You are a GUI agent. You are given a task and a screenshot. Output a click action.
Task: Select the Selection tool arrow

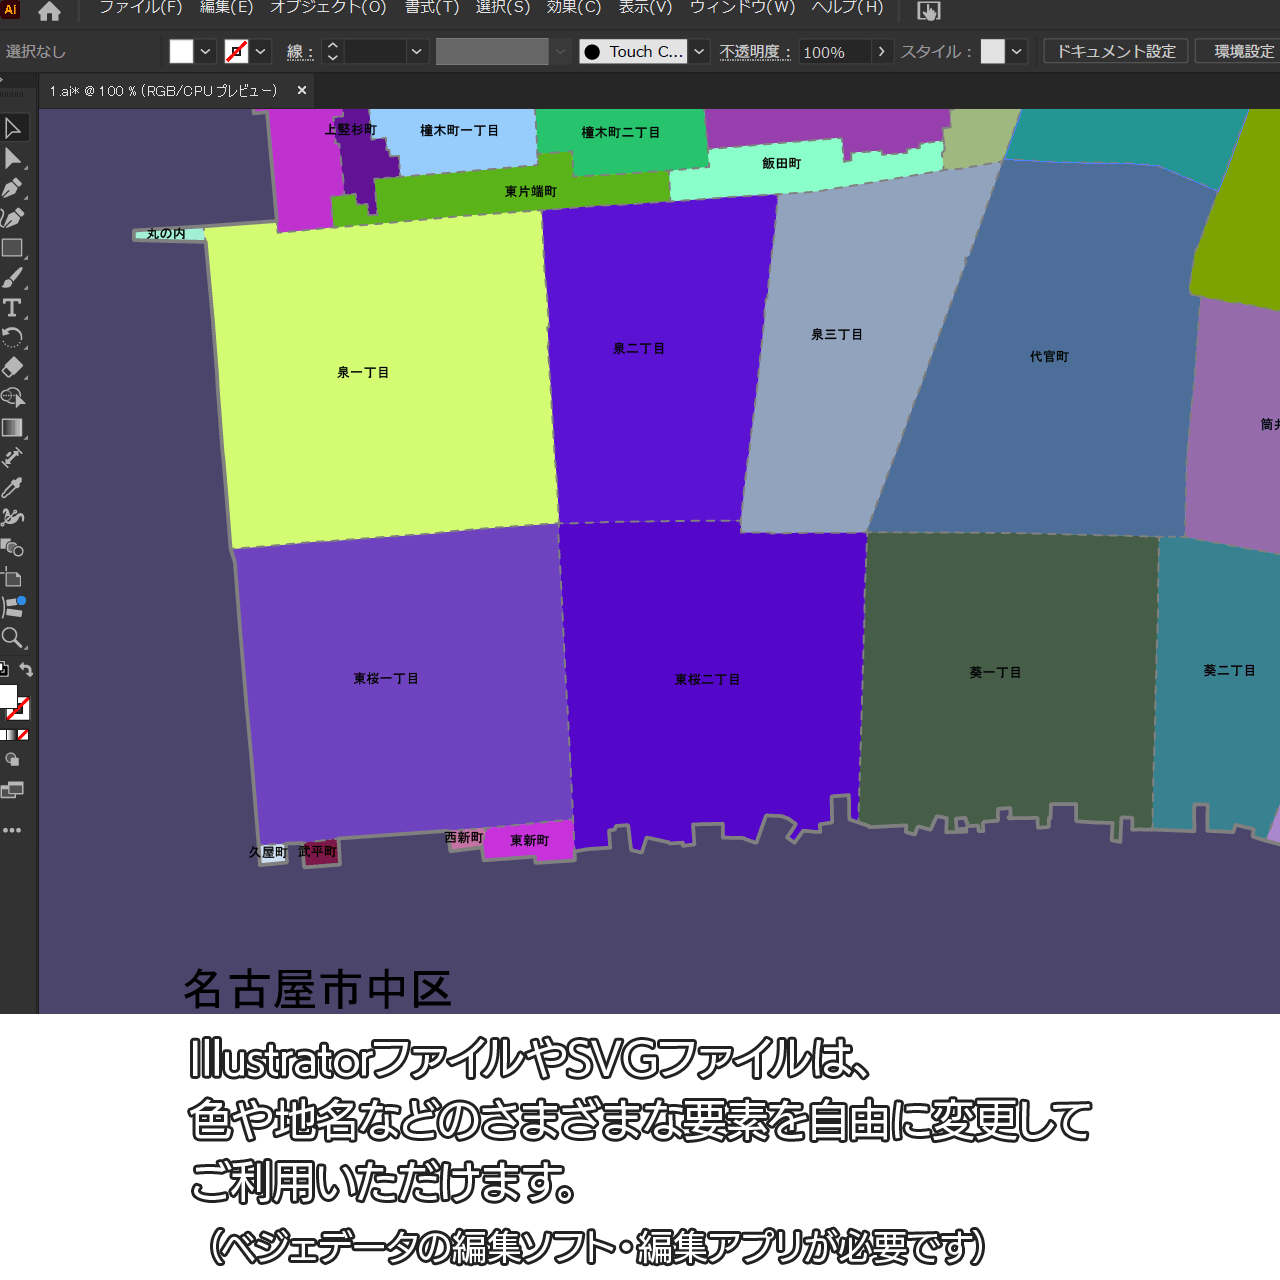pos(13,128)
